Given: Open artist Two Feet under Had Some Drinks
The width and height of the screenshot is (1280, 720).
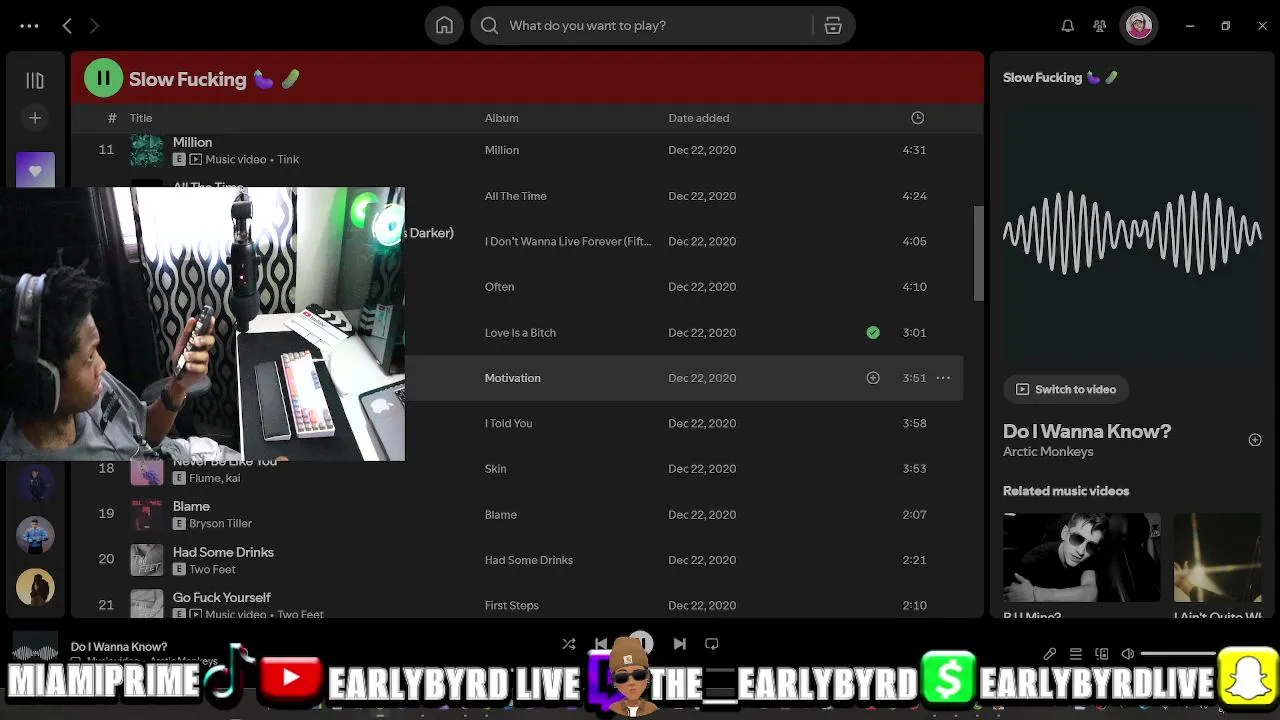Looking at the screenshot, I should (213, 569).
